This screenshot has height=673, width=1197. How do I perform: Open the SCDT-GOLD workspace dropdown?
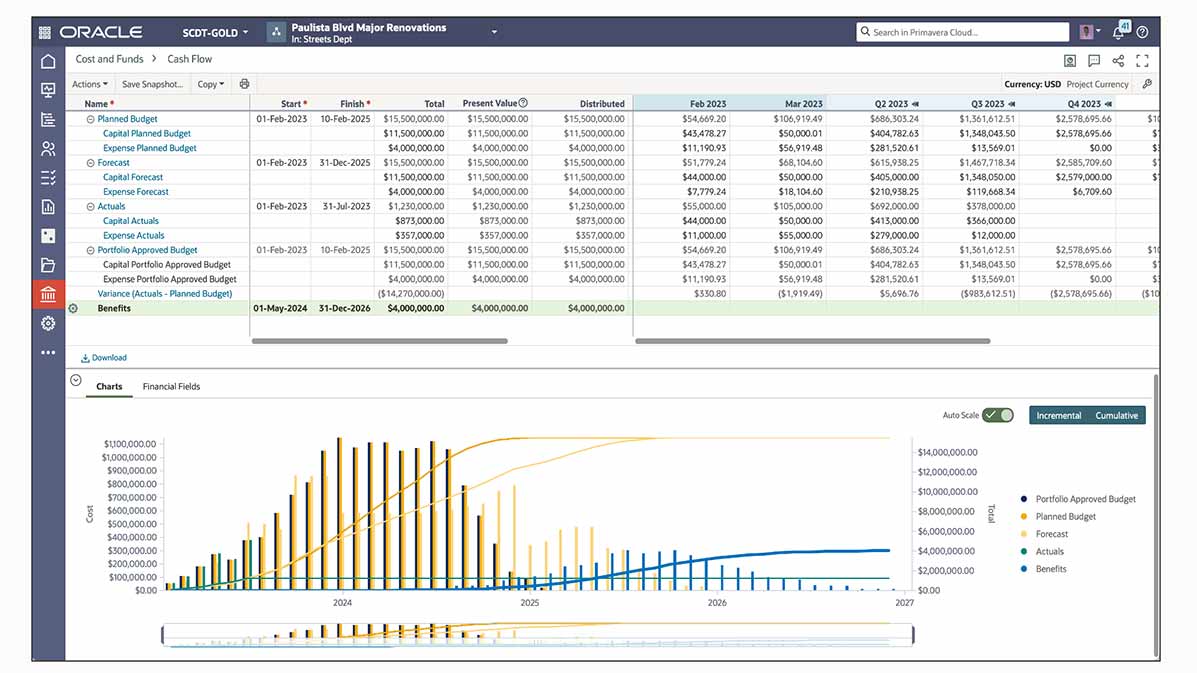[215, 32]
